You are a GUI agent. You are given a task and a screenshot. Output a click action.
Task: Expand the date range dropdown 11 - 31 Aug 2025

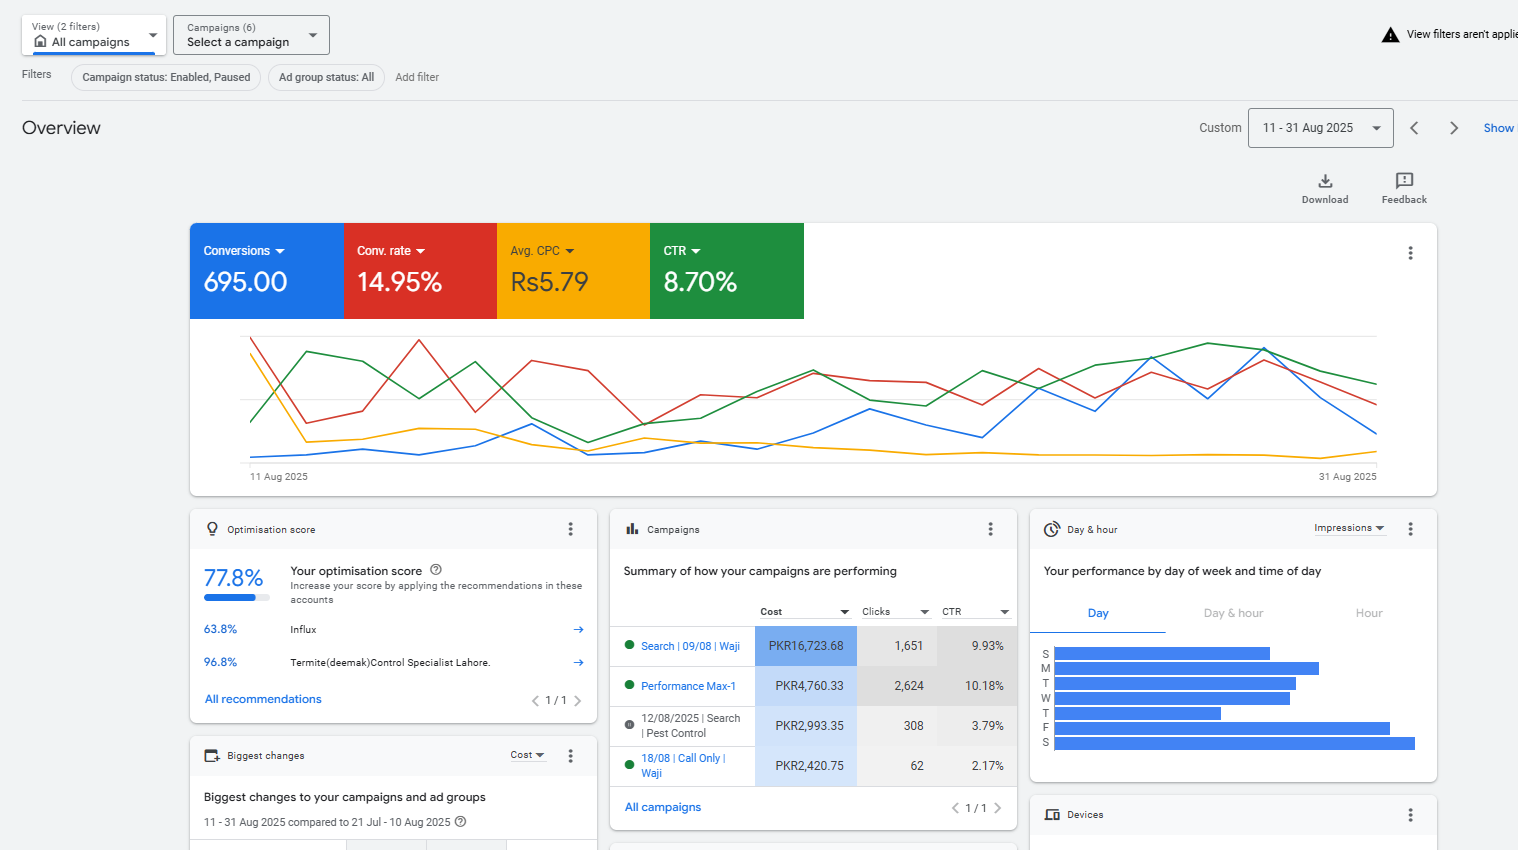(x=1320, y=128)
